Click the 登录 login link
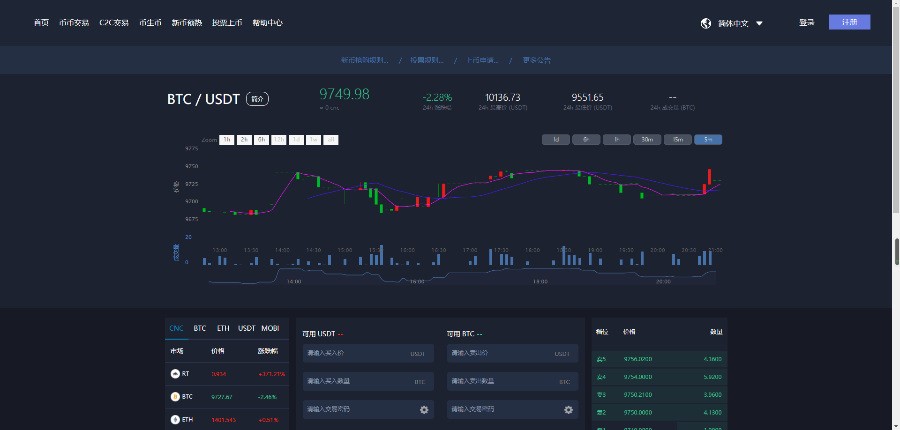Screen dimensions: 900x430 [806, 22]
